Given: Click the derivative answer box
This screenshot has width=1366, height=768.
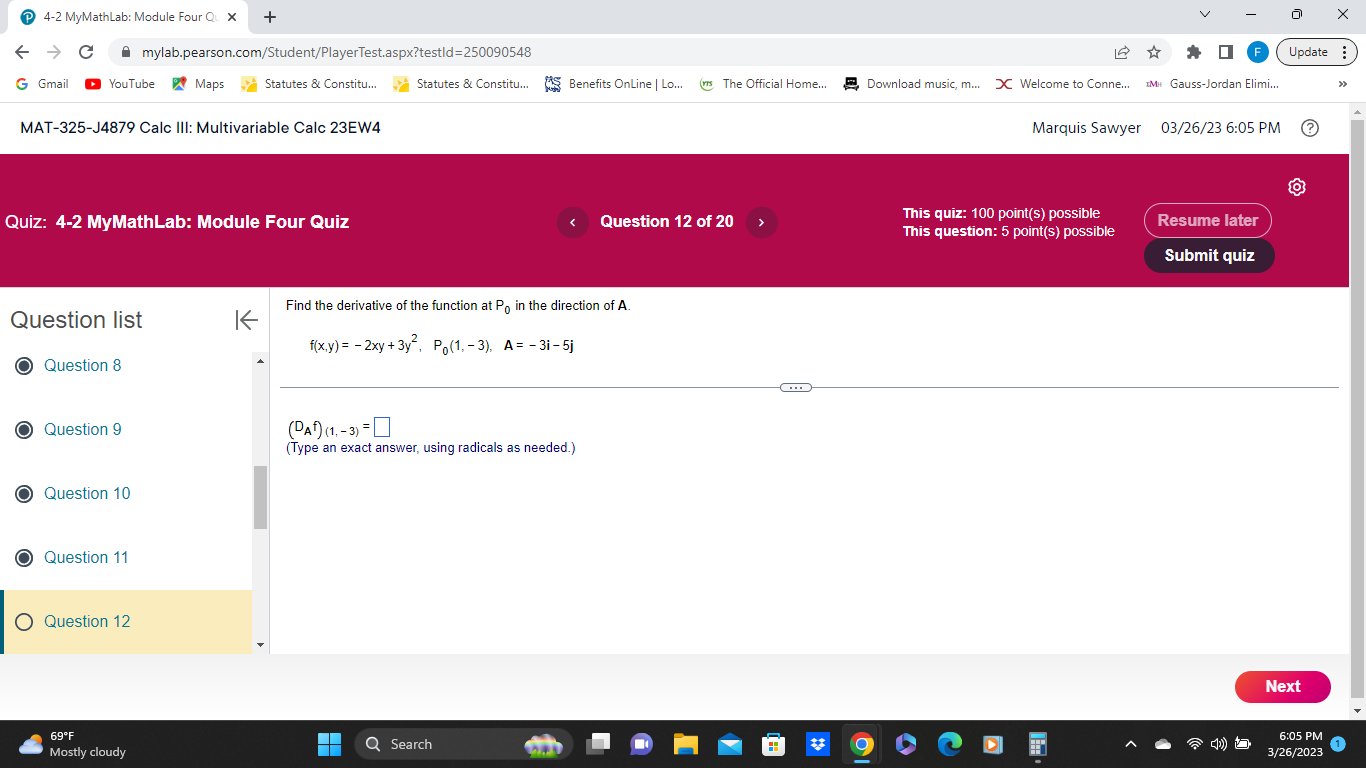Looking at the screenshot, I should pos(381,426).
